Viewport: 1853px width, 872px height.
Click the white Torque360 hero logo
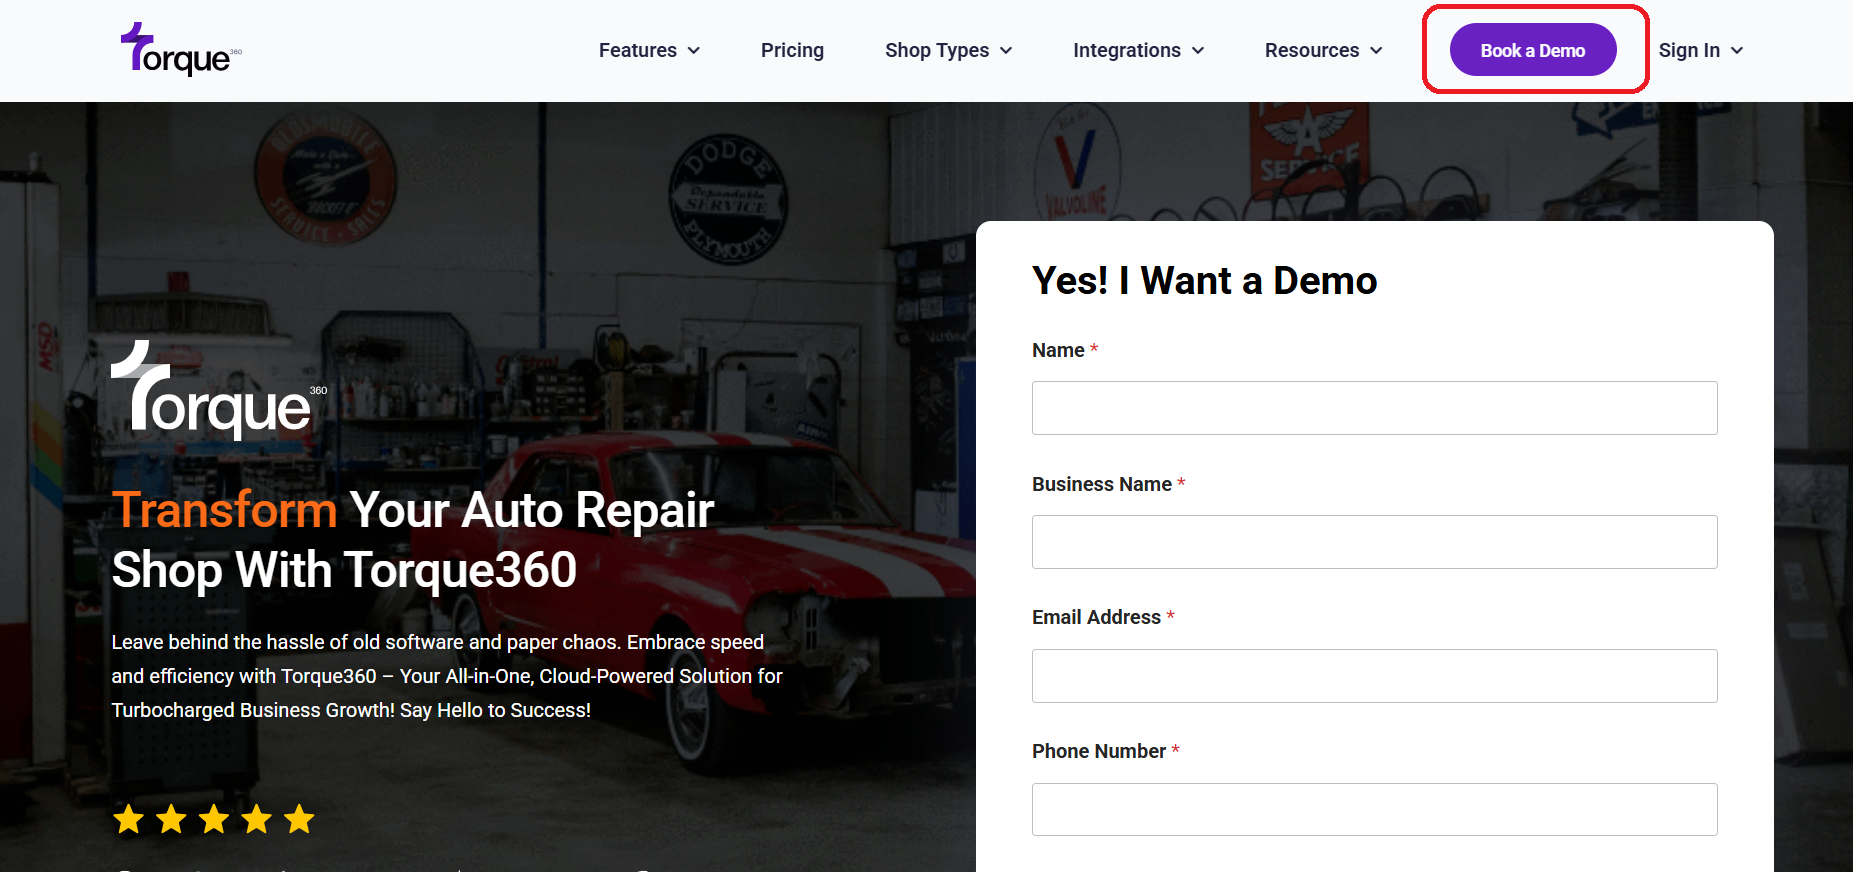[219, 390]
